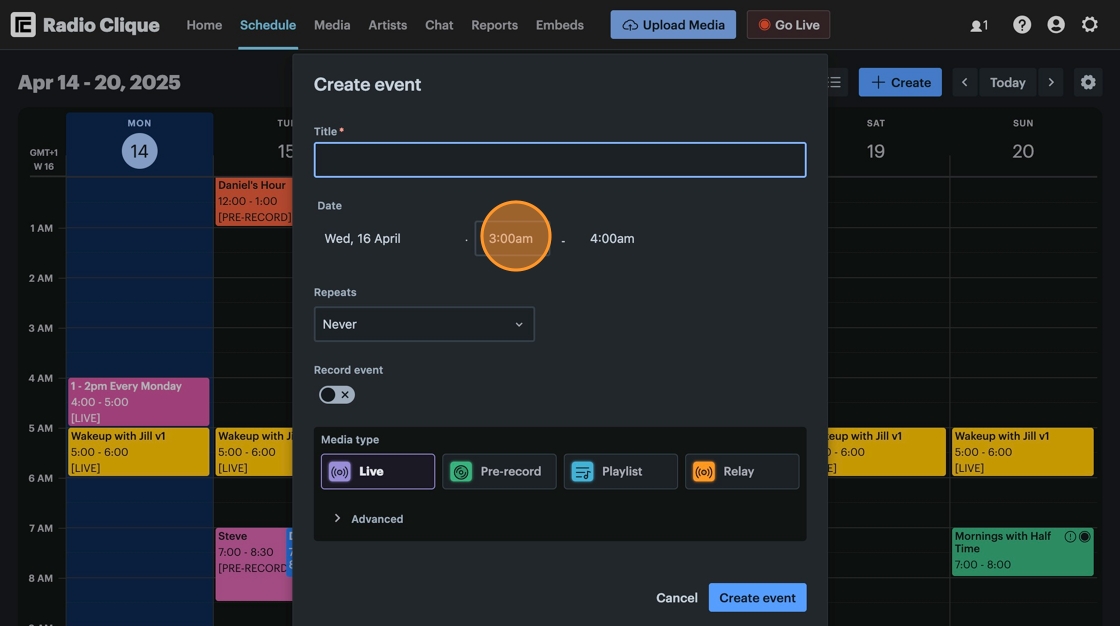Click the Radio Clique logo icon
Screen dimensions: 1120x626
click(23, 25)
